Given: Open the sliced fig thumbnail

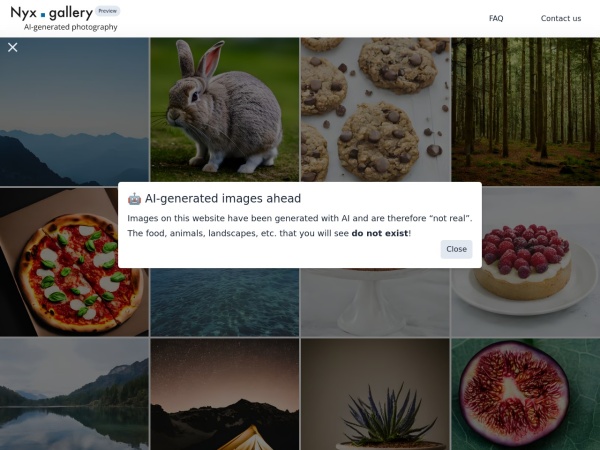Looking at the screenshot, I should click(526, 394).
